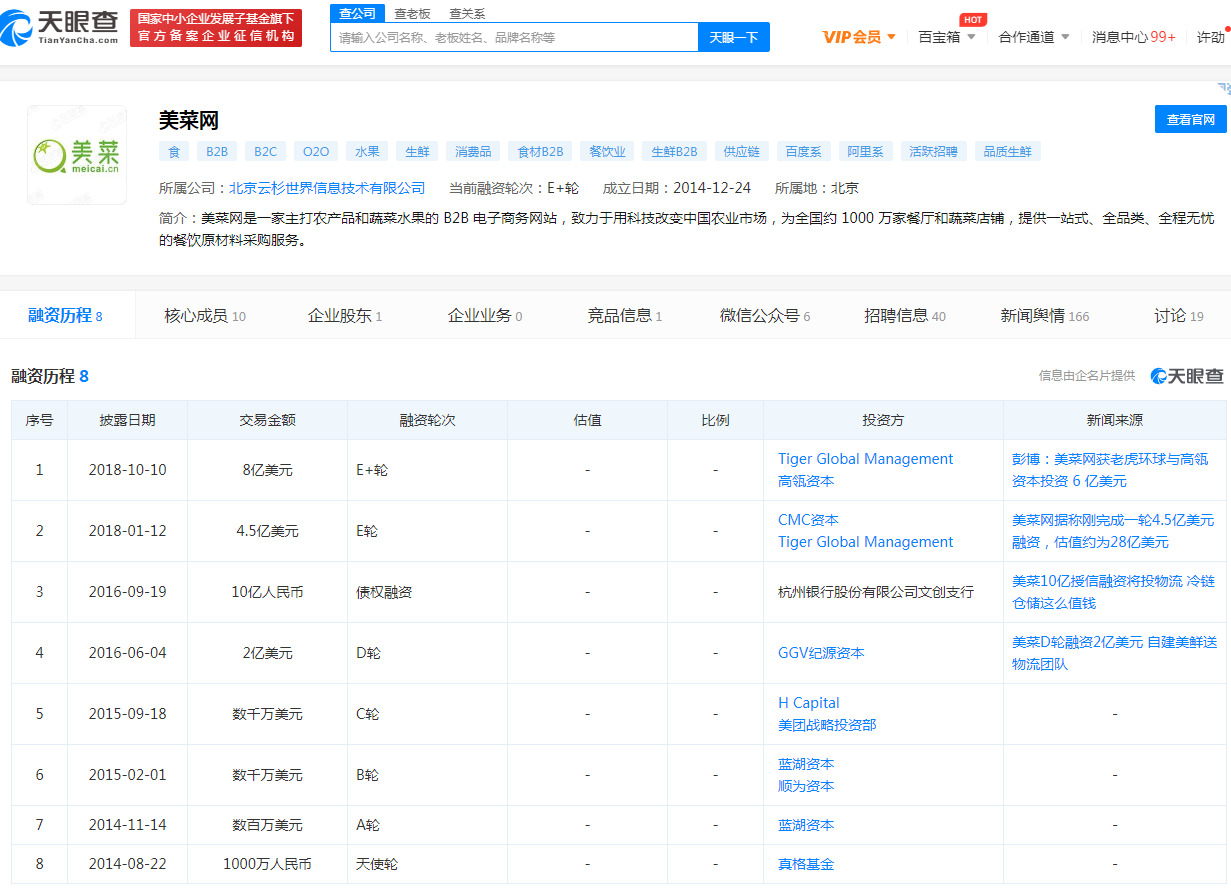Viewport: 1231px width, 888px height.
Task: Select the 阿里系 tag
Action: tap(865, 152)
